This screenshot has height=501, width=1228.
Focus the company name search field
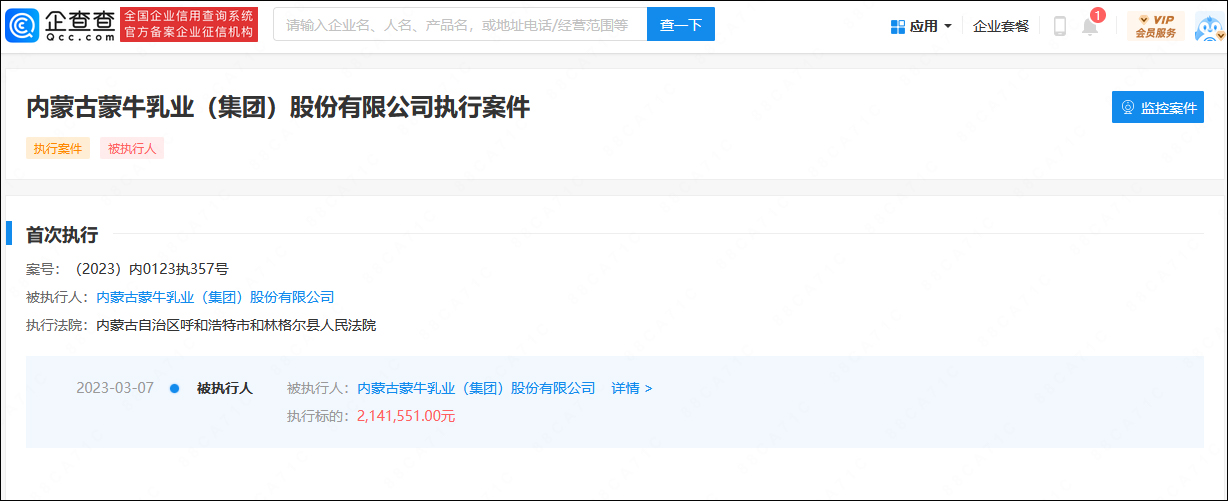460,25
